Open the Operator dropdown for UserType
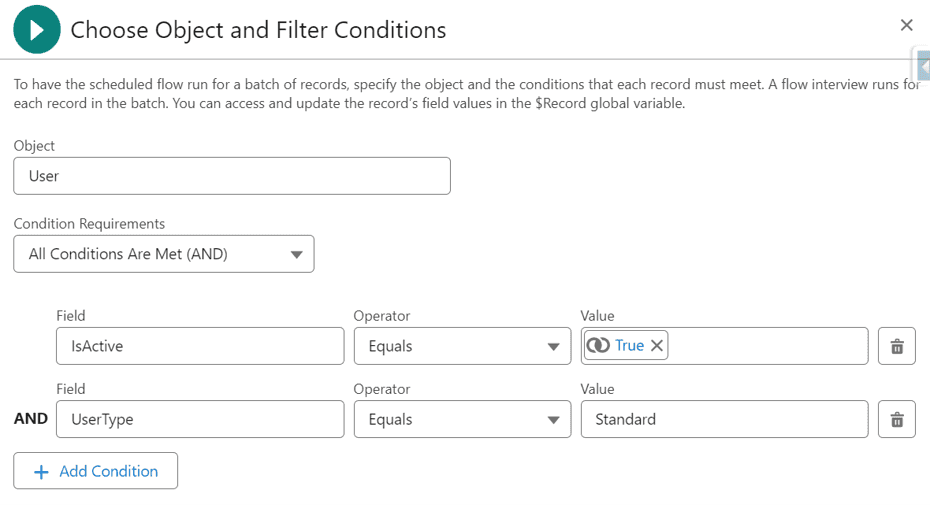 462,420
